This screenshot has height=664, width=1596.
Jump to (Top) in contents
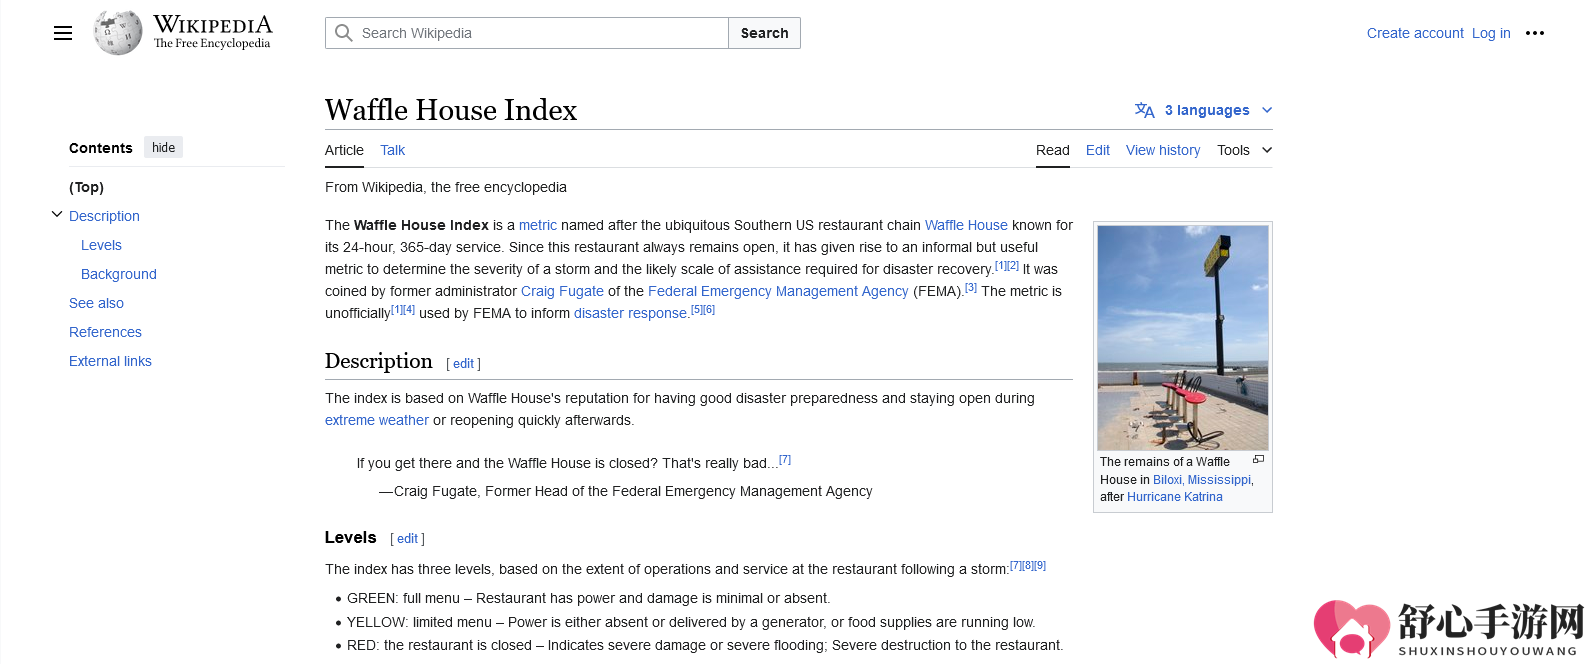86,187
